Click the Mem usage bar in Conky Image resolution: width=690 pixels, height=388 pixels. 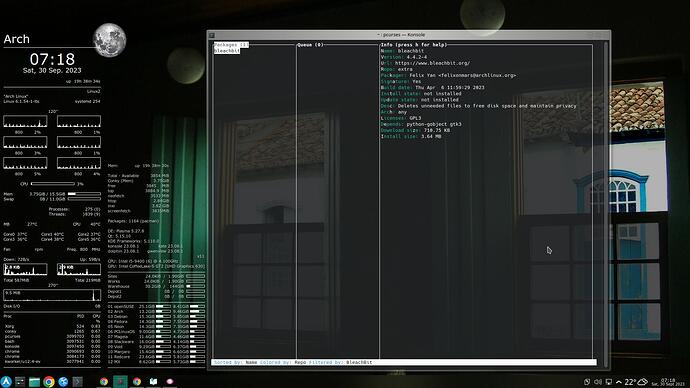point(84,194)
